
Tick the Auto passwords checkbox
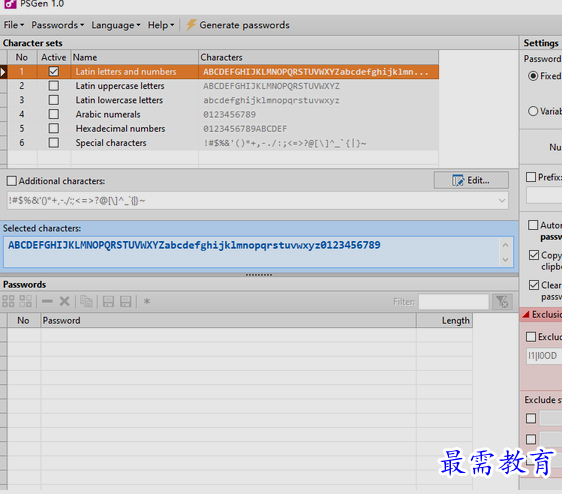point(533,225)
